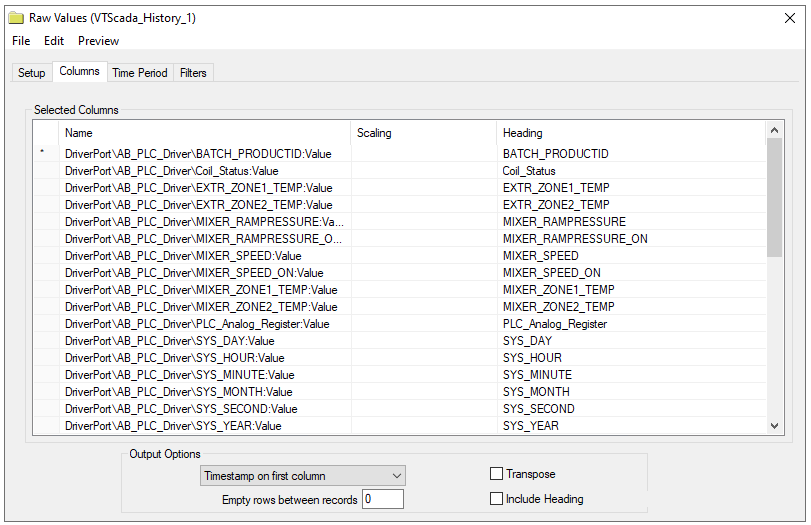Open the Preview menu

[x=98, y=41]
